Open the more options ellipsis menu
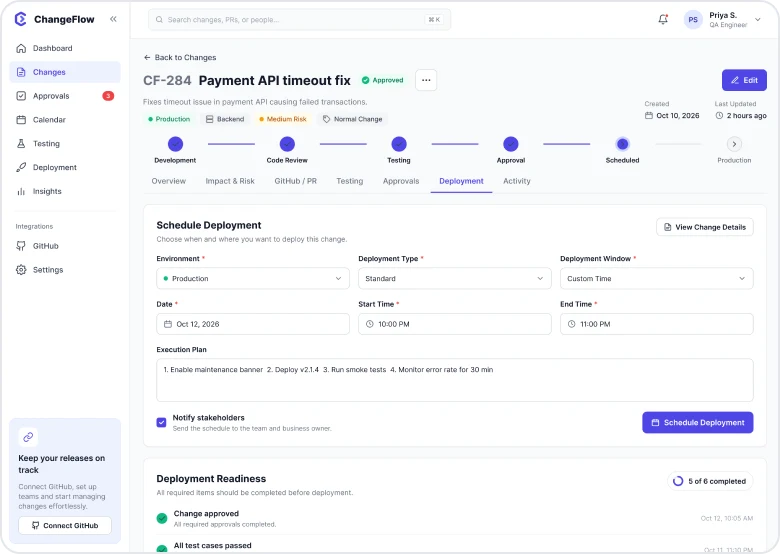The width and height of the screenshot is (780, 554). click(x=426, y=80)
